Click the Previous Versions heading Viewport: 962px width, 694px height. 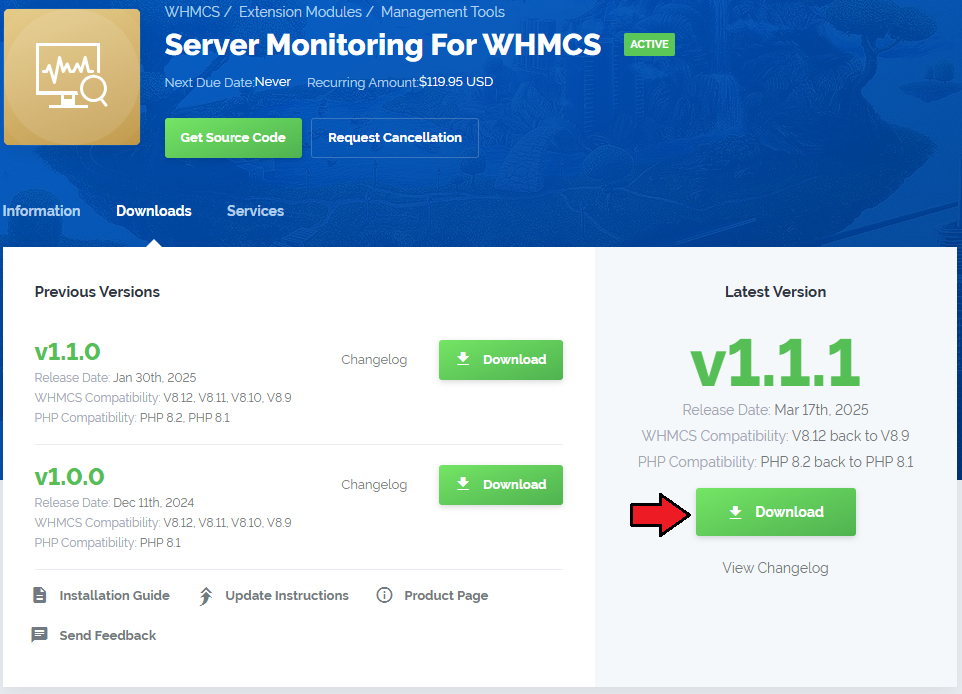coord(97,291)
